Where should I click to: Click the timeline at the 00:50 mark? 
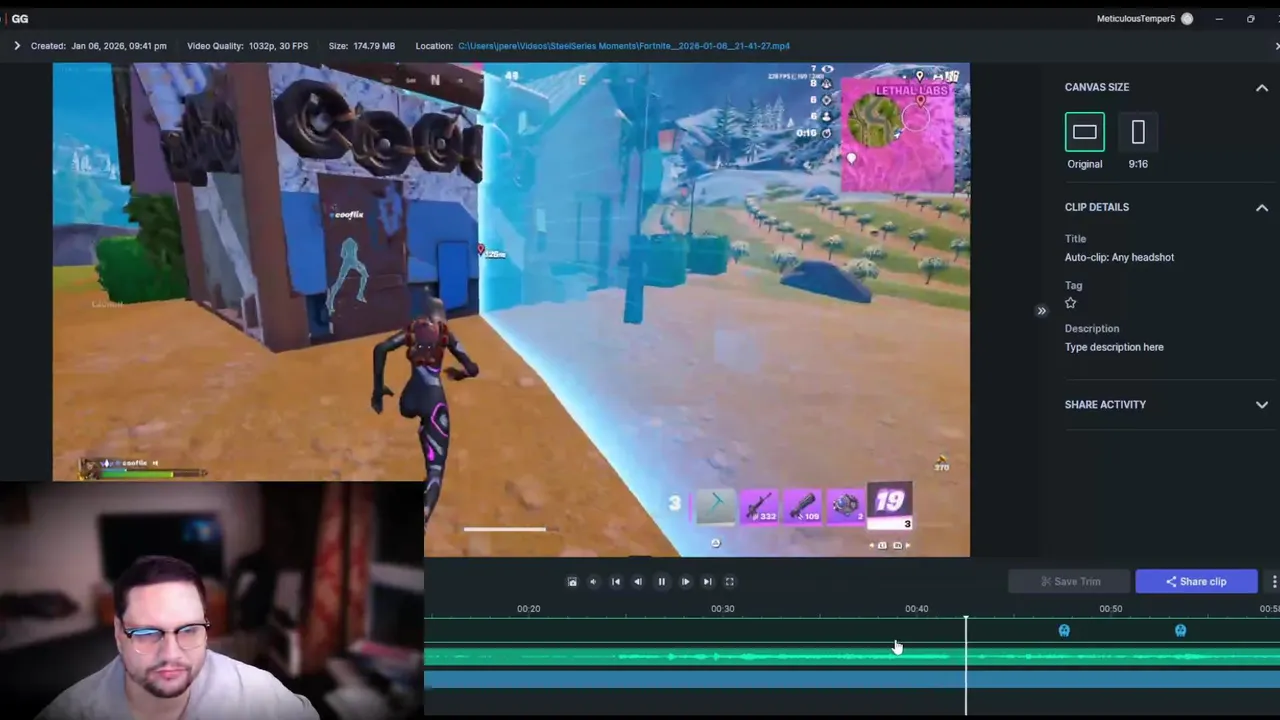click(x=1110, y=609)
